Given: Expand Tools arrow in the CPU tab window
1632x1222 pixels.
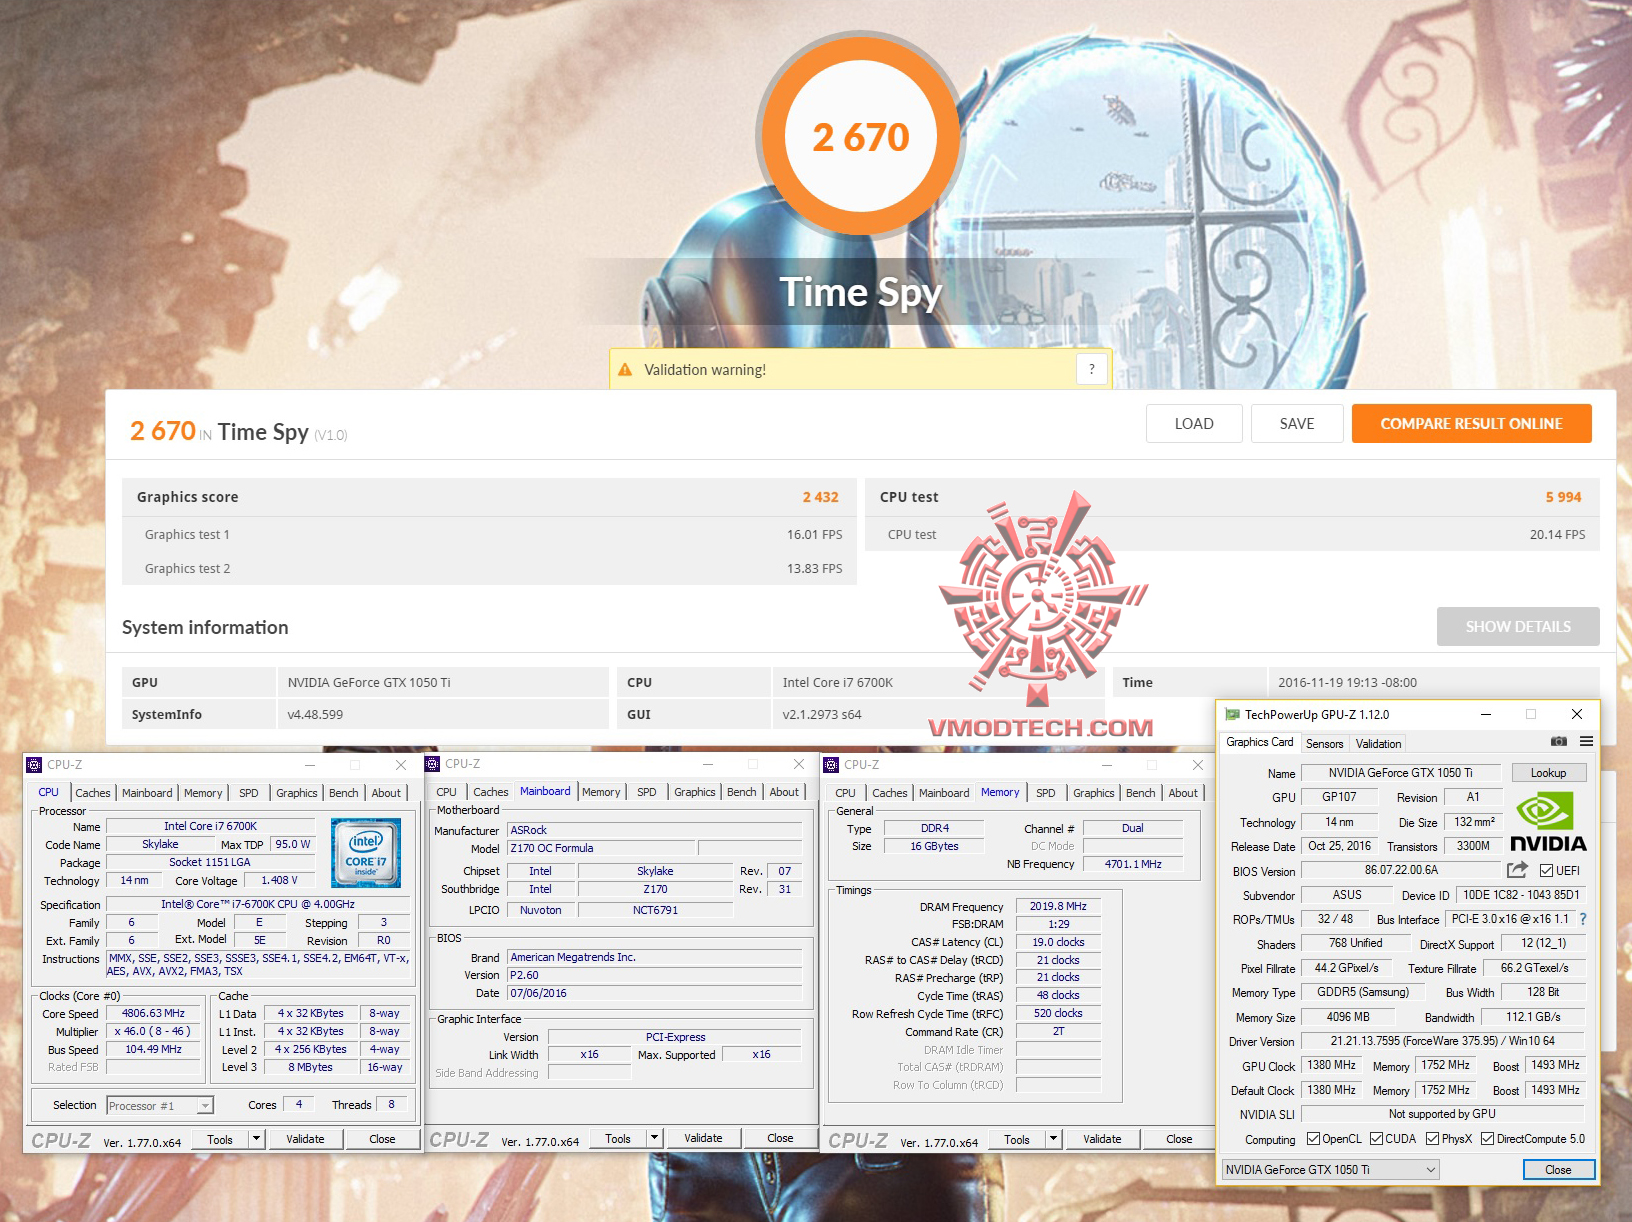Looking at the screenshot, I should (x=257, y=1139).
